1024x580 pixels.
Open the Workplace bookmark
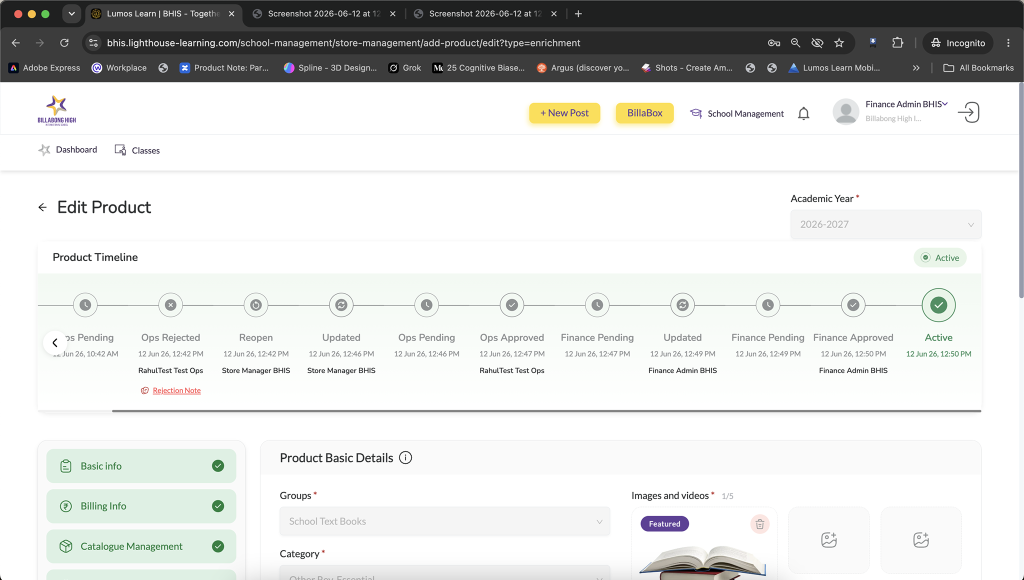coord(119,68)
